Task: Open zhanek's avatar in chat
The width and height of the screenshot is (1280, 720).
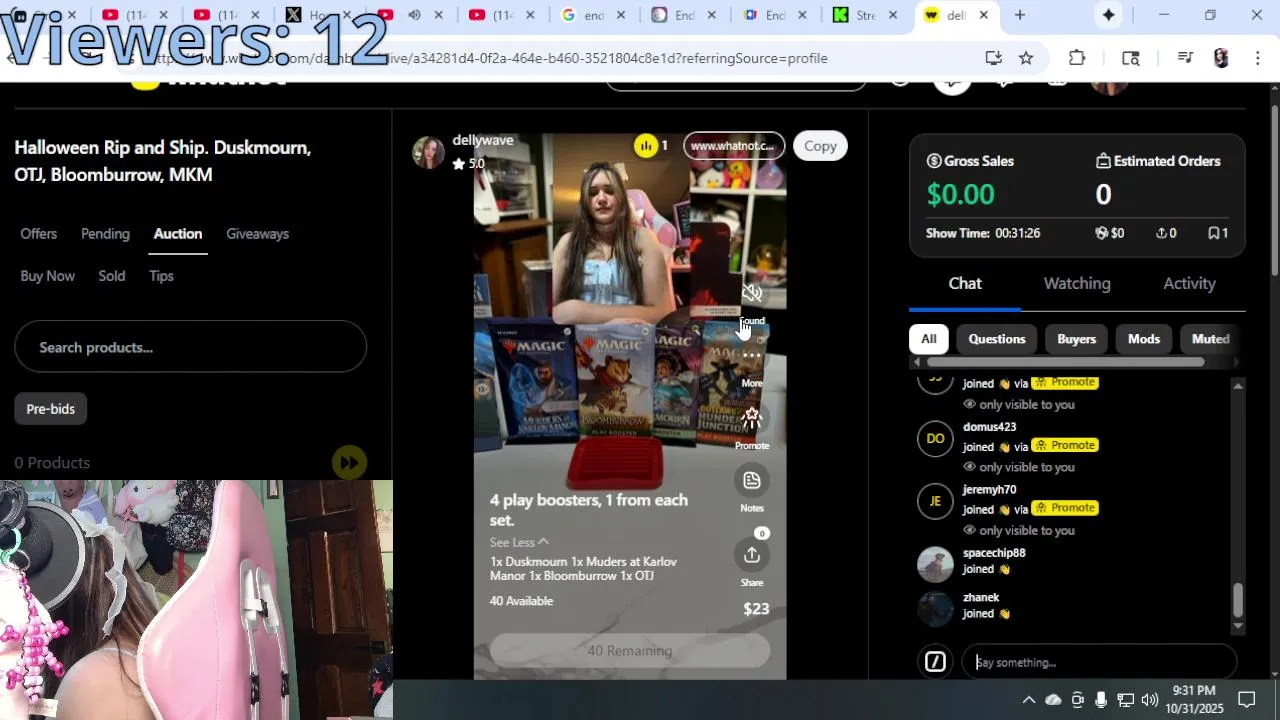Action: click(x=935, y=608)
